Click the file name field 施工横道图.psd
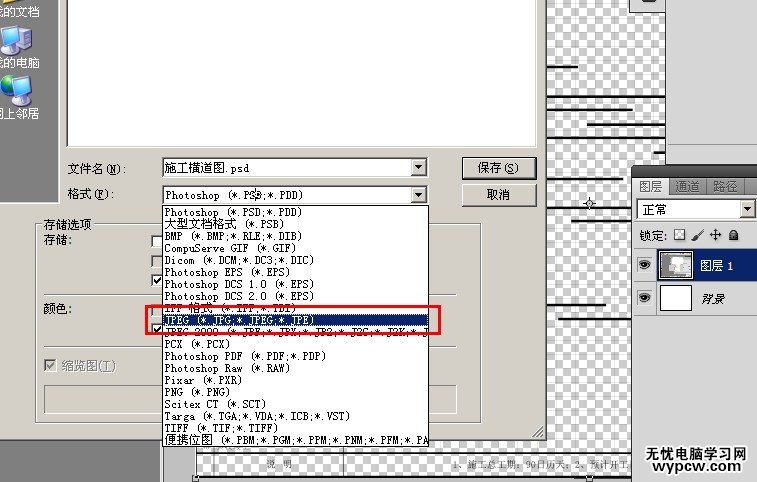Viewport: 757px width, 482px height. pos(288,168)
